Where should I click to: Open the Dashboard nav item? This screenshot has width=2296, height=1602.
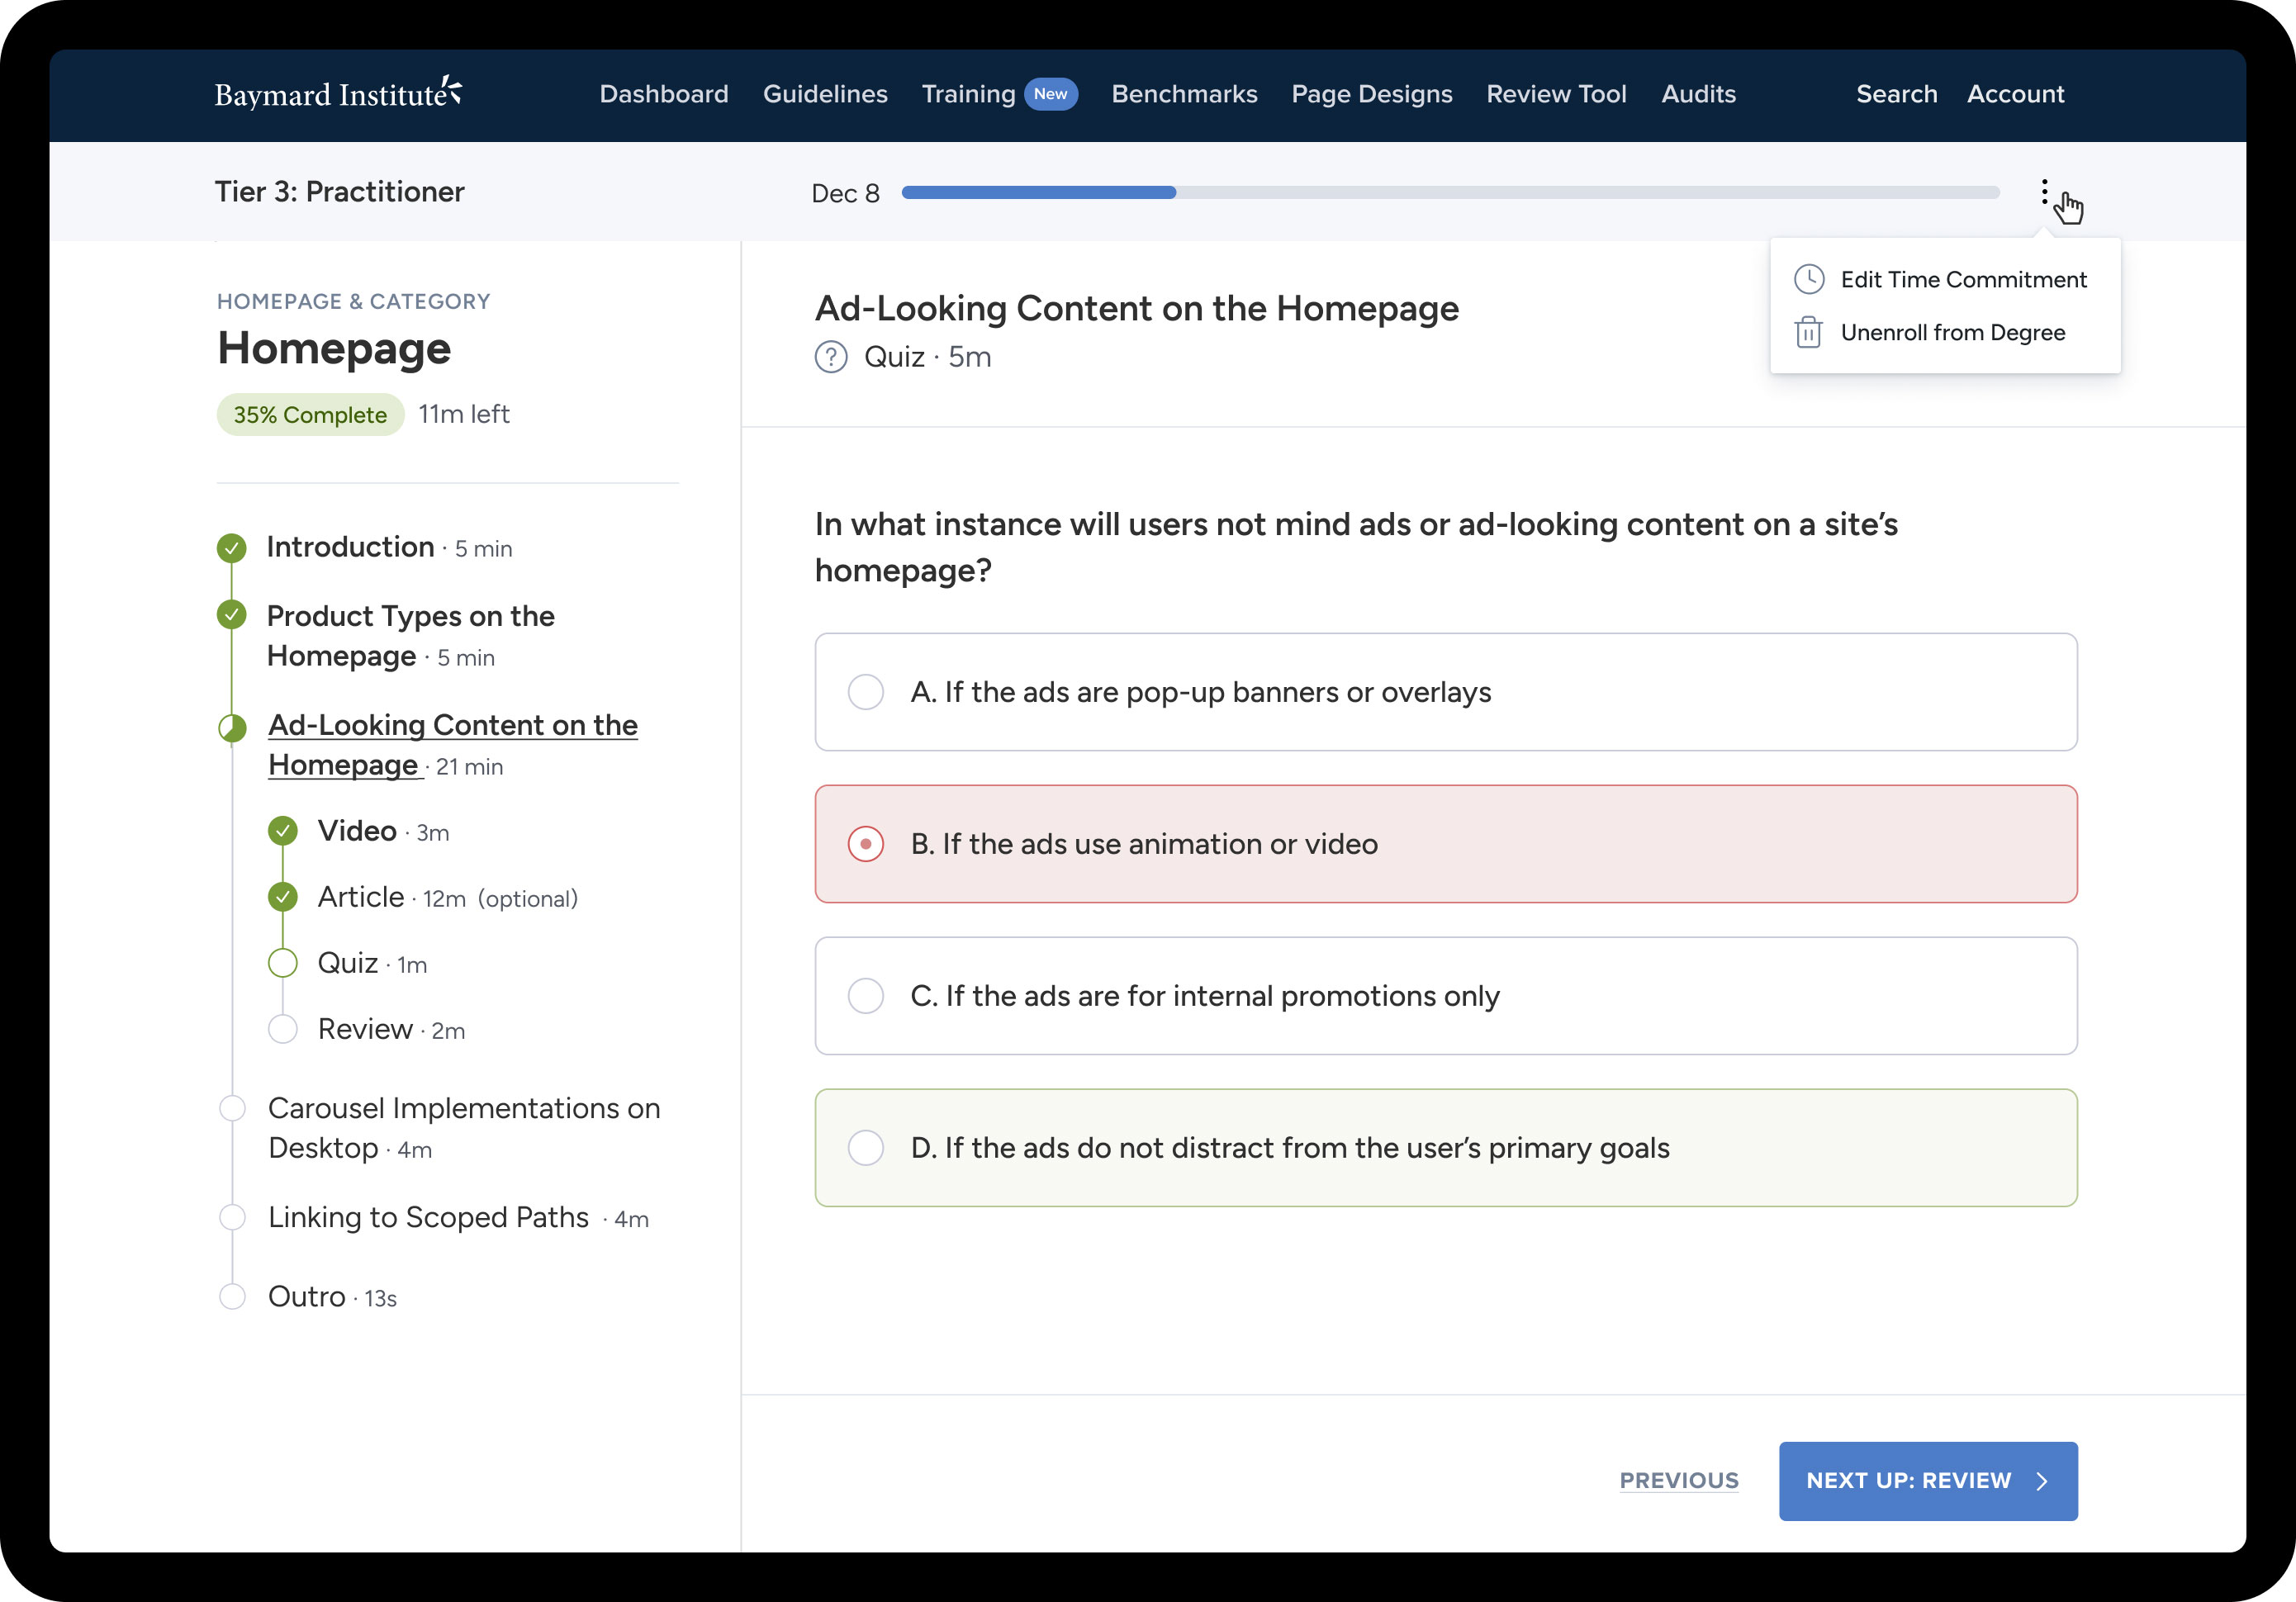point(664,94)
